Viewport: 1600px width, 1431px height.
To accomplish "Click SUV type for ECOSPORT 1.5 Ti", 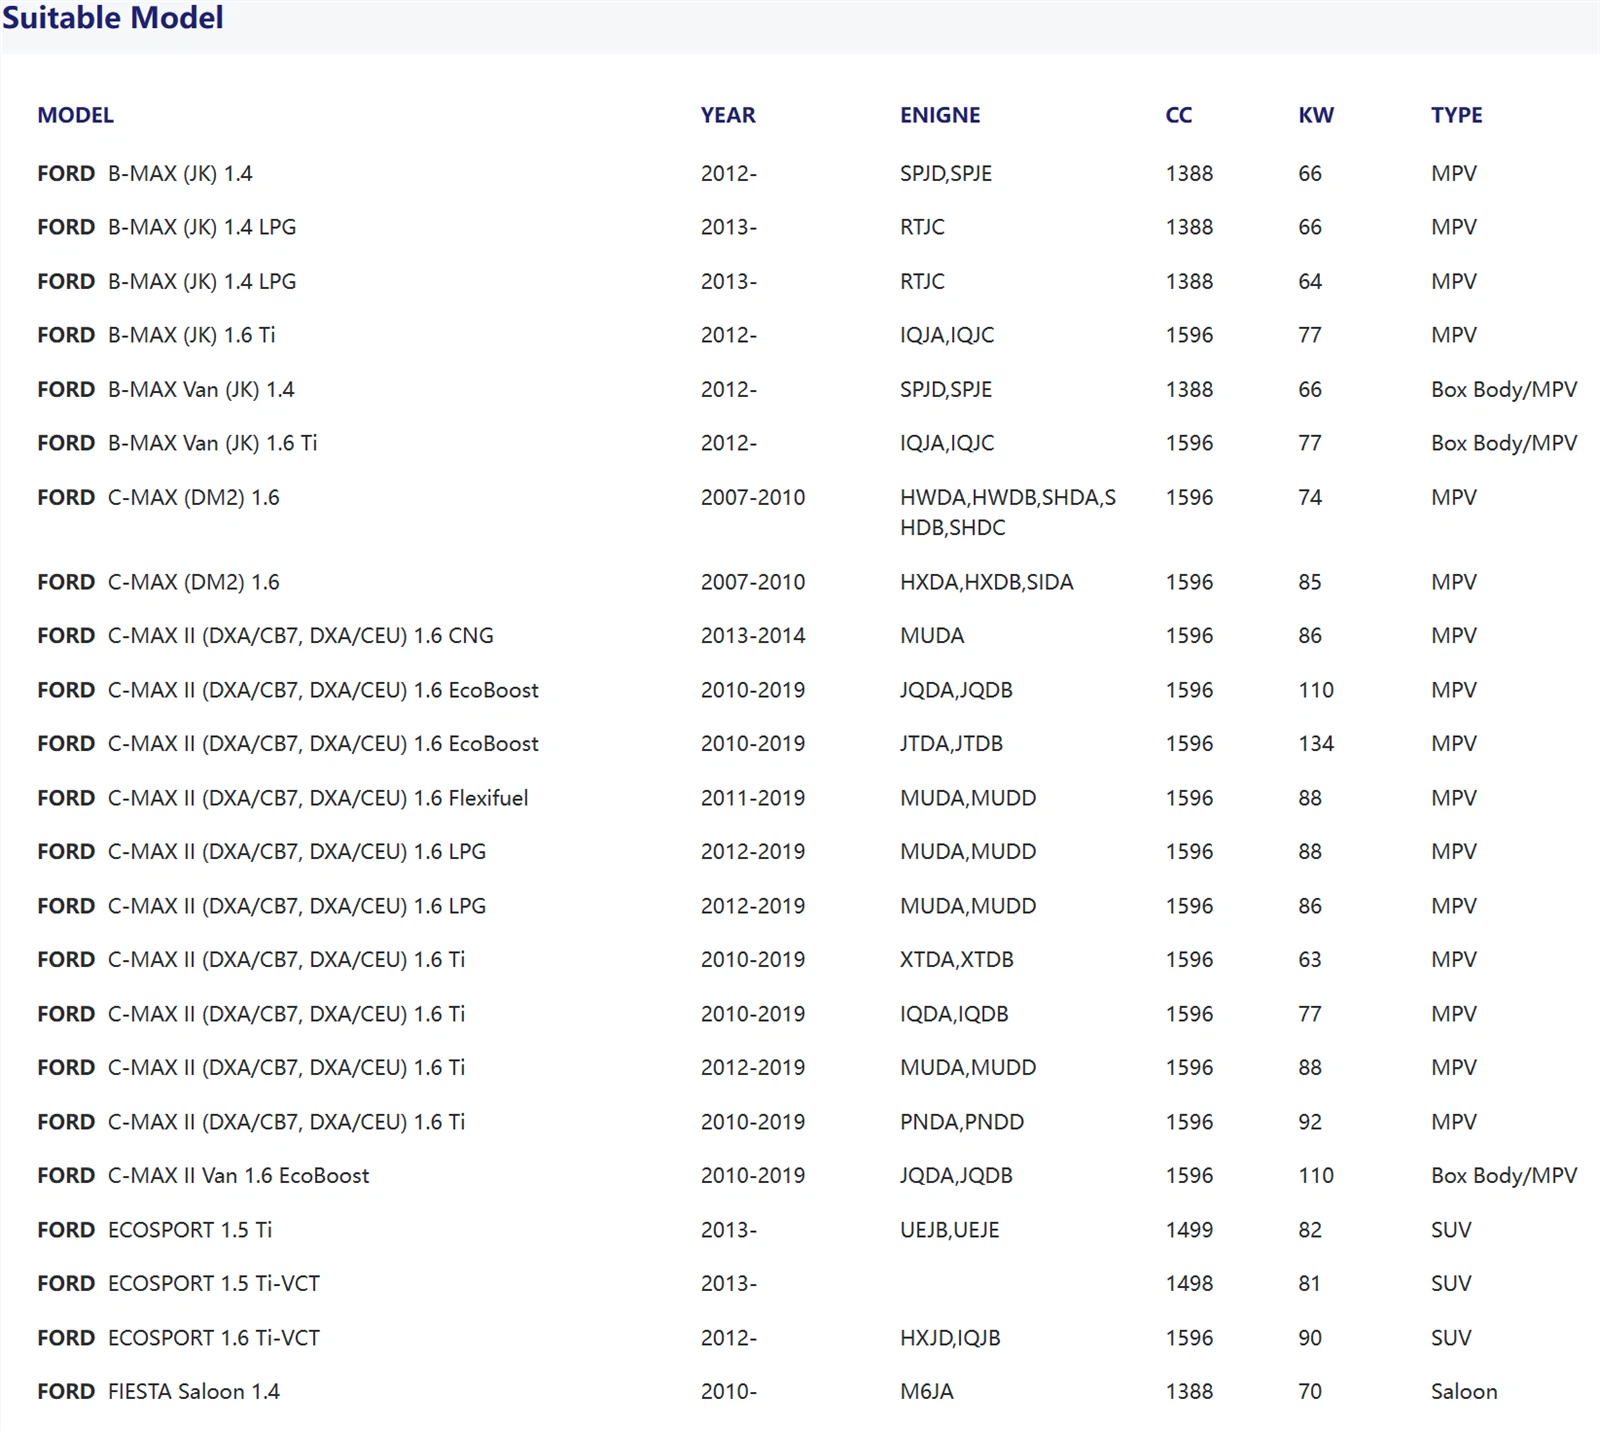I will click(x=1451, y=1230).
